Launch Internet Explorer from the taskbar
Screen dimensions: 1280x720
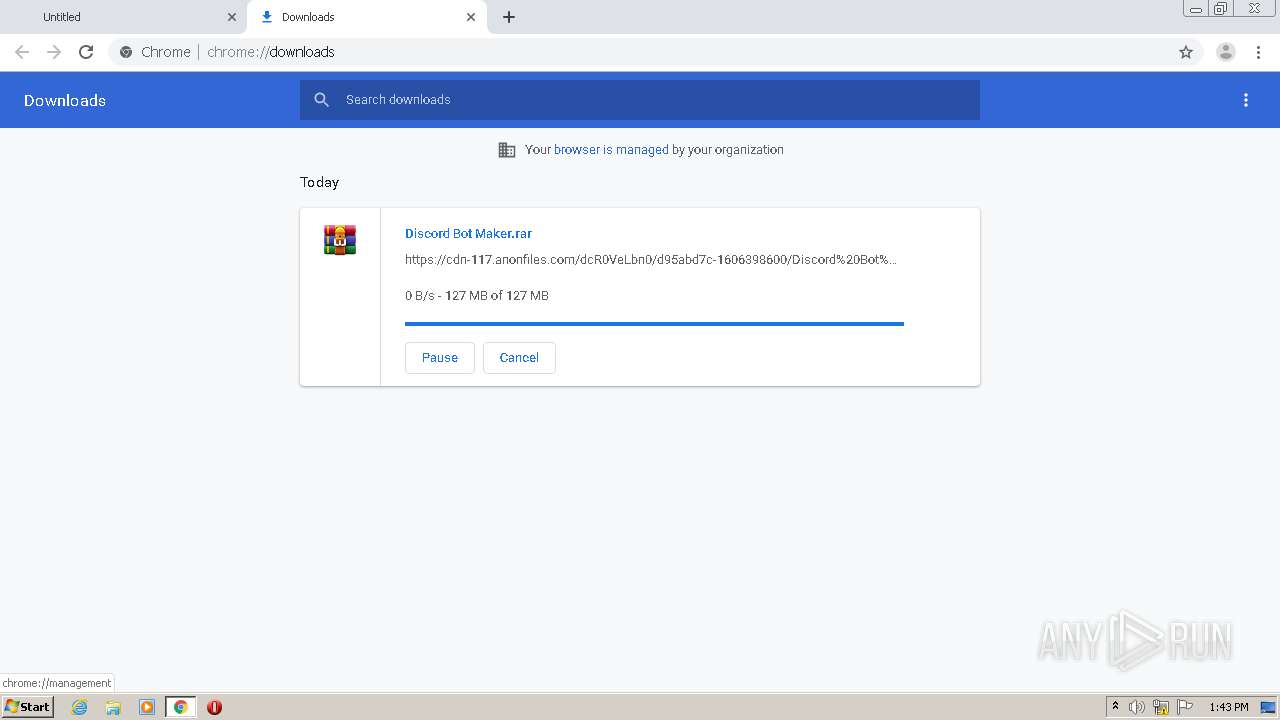80,707
